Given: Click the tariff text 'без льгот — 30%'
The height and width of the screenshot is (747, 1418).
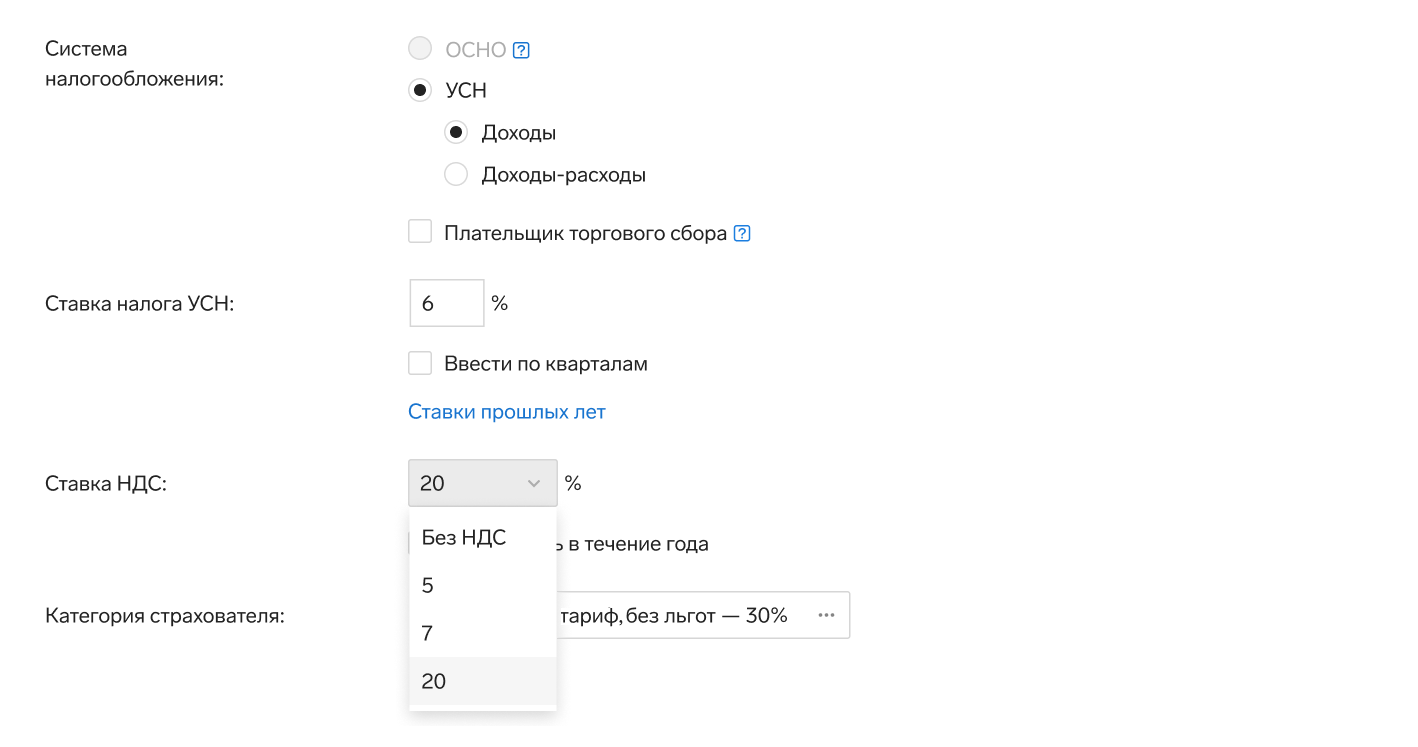Looking at the screenshot, I should click(707, 616).
